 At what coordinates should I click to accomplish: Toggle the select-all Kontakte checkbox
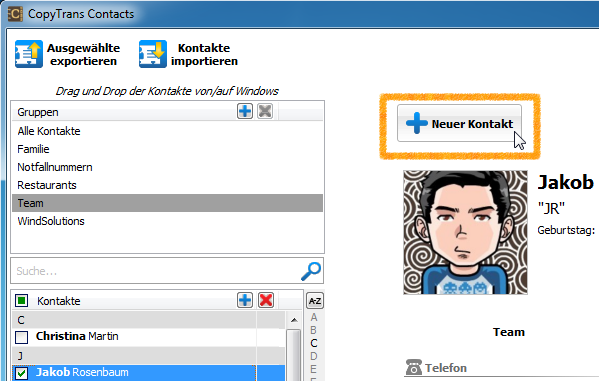22,301
